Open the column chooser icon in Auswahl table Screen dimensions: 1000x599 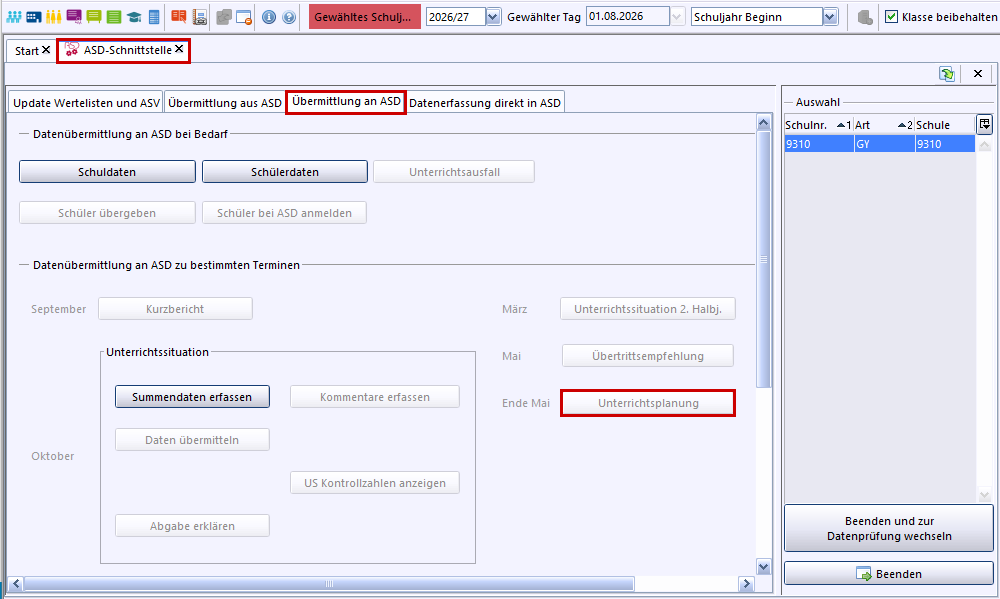(984, 124)
